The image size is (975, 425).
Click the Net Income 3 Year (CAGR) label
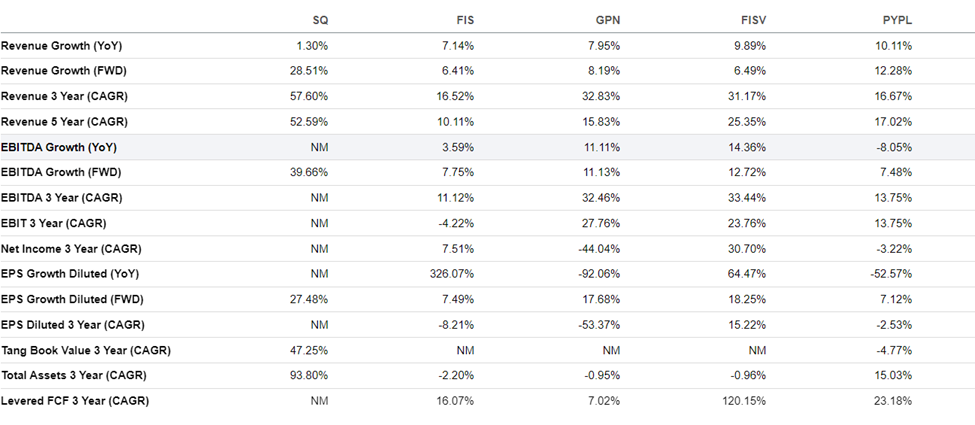(x=71, y=249)
